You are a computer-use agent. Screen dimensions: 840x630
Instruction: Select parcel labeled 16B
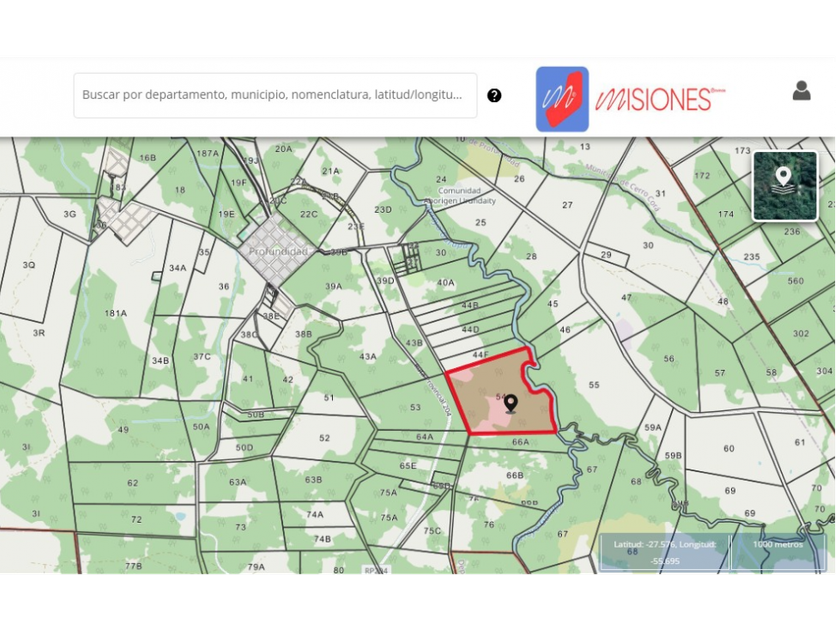tap(147, 158)
